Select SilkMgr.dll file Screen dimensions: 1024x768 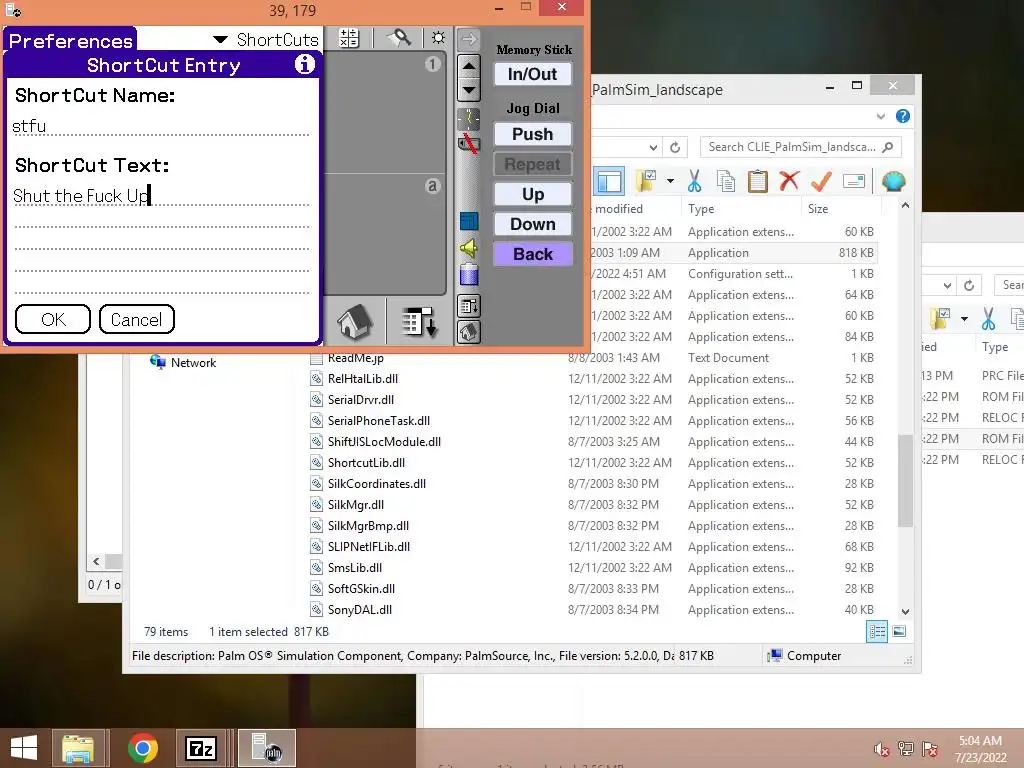click(x=356, y=504)
